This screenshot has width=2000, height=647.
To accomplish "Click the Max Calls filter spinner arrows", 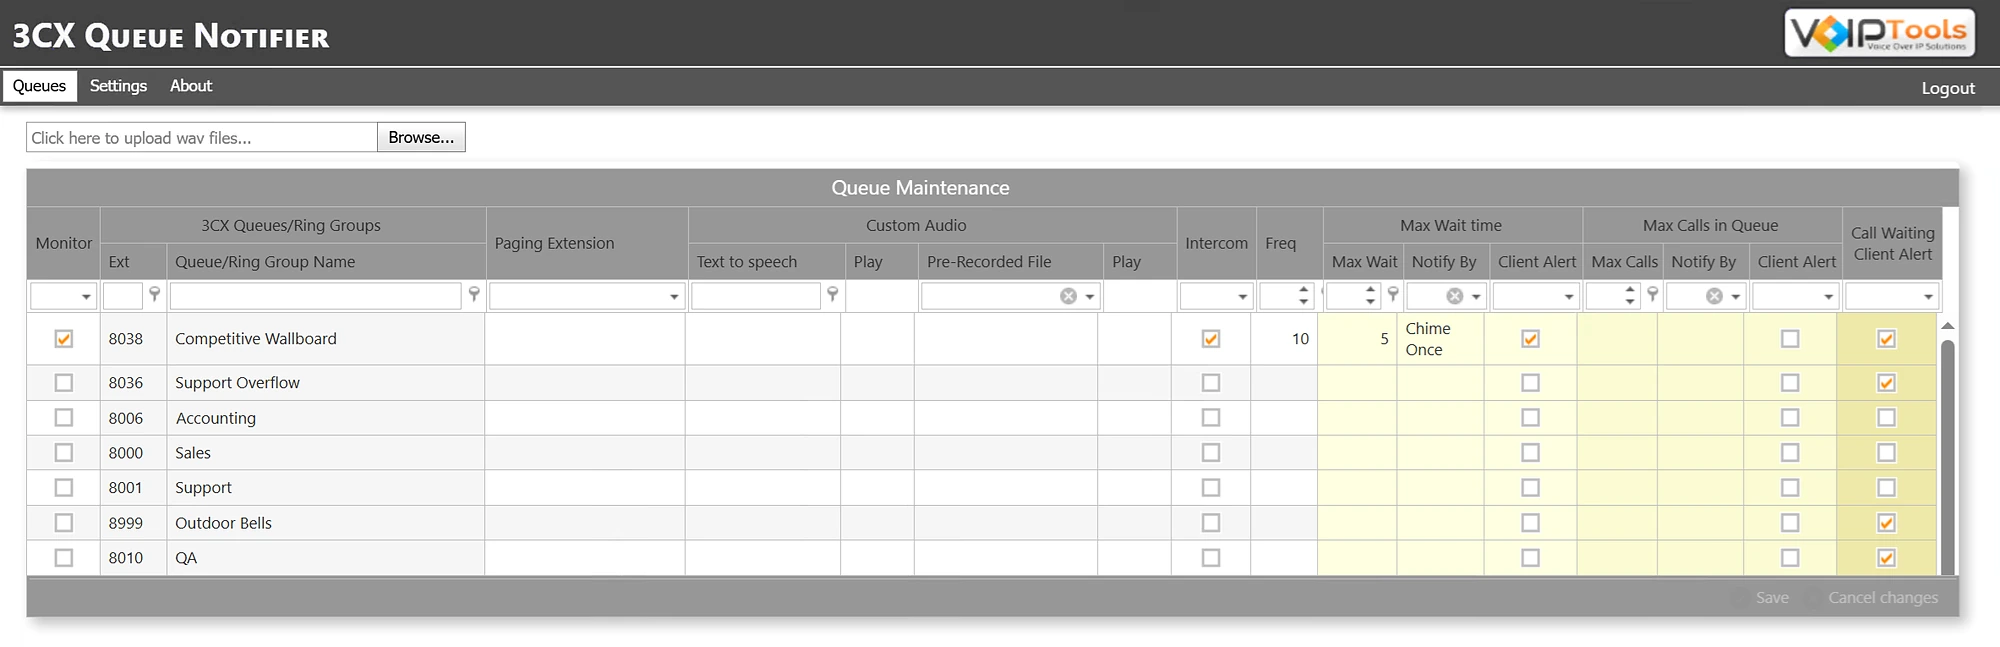I will click(1630, 296).
